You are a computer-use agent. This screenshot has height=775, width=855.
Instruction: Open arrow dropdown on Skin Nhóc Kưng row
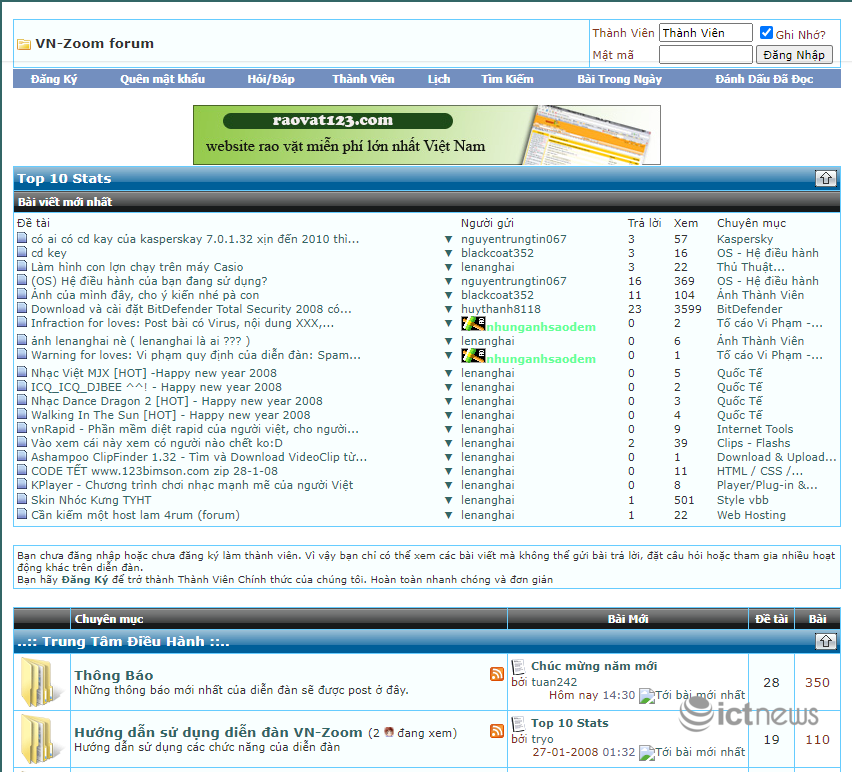click(x=448, y=501)
